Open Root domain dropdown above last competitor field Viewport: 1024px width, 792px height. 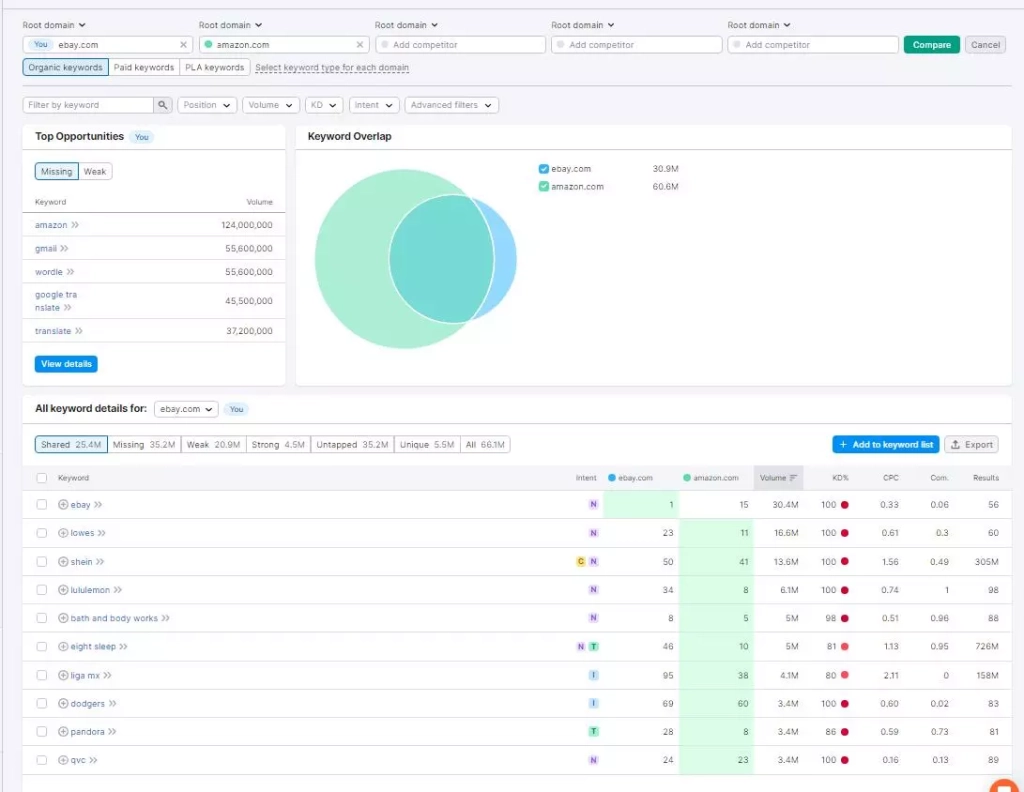(x=759, y=25)
